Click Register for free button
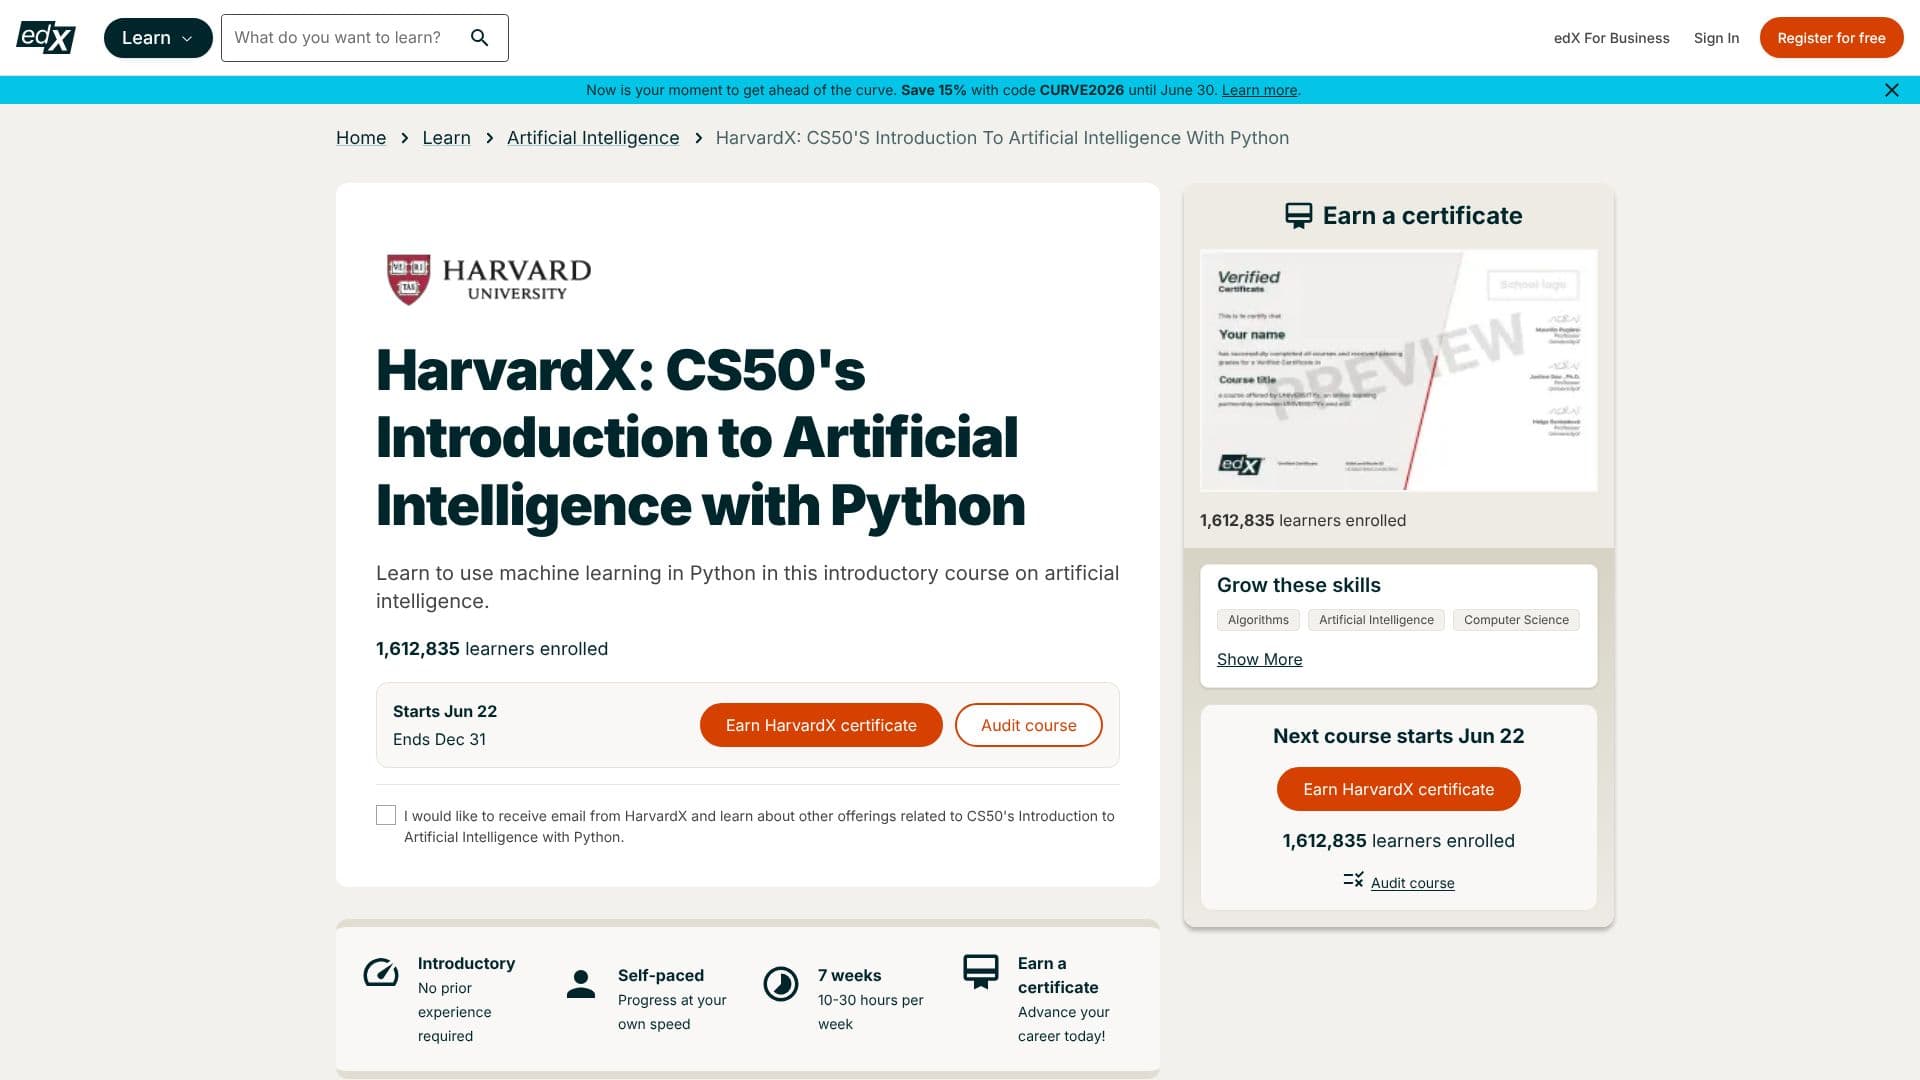1920x1080 pixels. click(1831, 38)
